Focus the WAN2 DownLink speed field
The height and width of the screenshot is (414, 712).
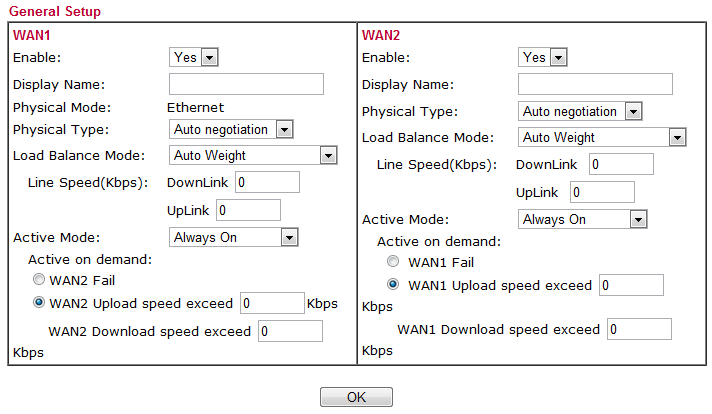click(620, 164)
